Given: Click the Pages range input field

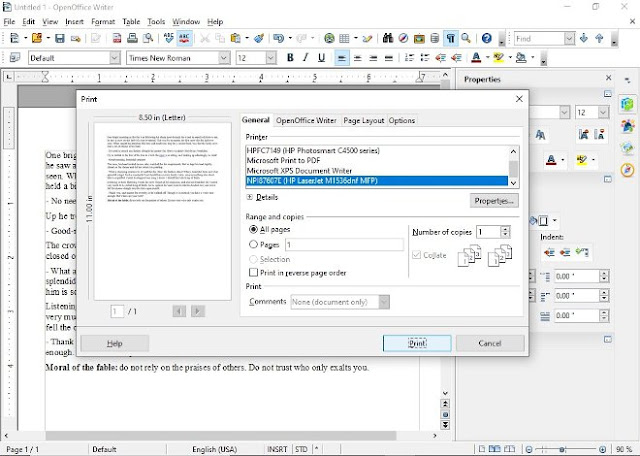Looking at the screenshot, I should pos(344,245).
